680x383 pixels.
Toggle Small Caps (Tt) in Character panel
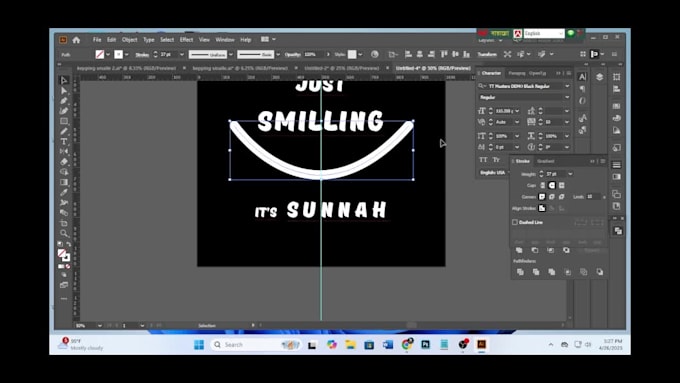point(496,160)
